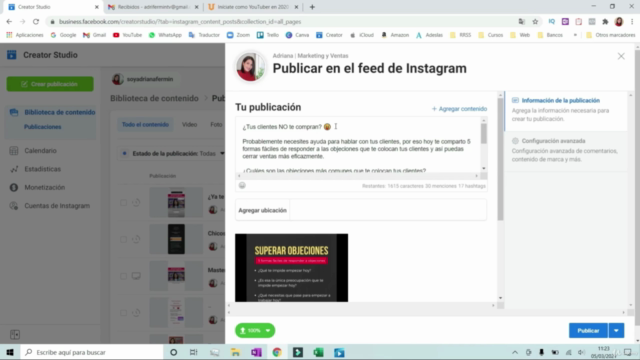
Task: Click the Agregar ubicación field
Action: click(x=361, y=210)
